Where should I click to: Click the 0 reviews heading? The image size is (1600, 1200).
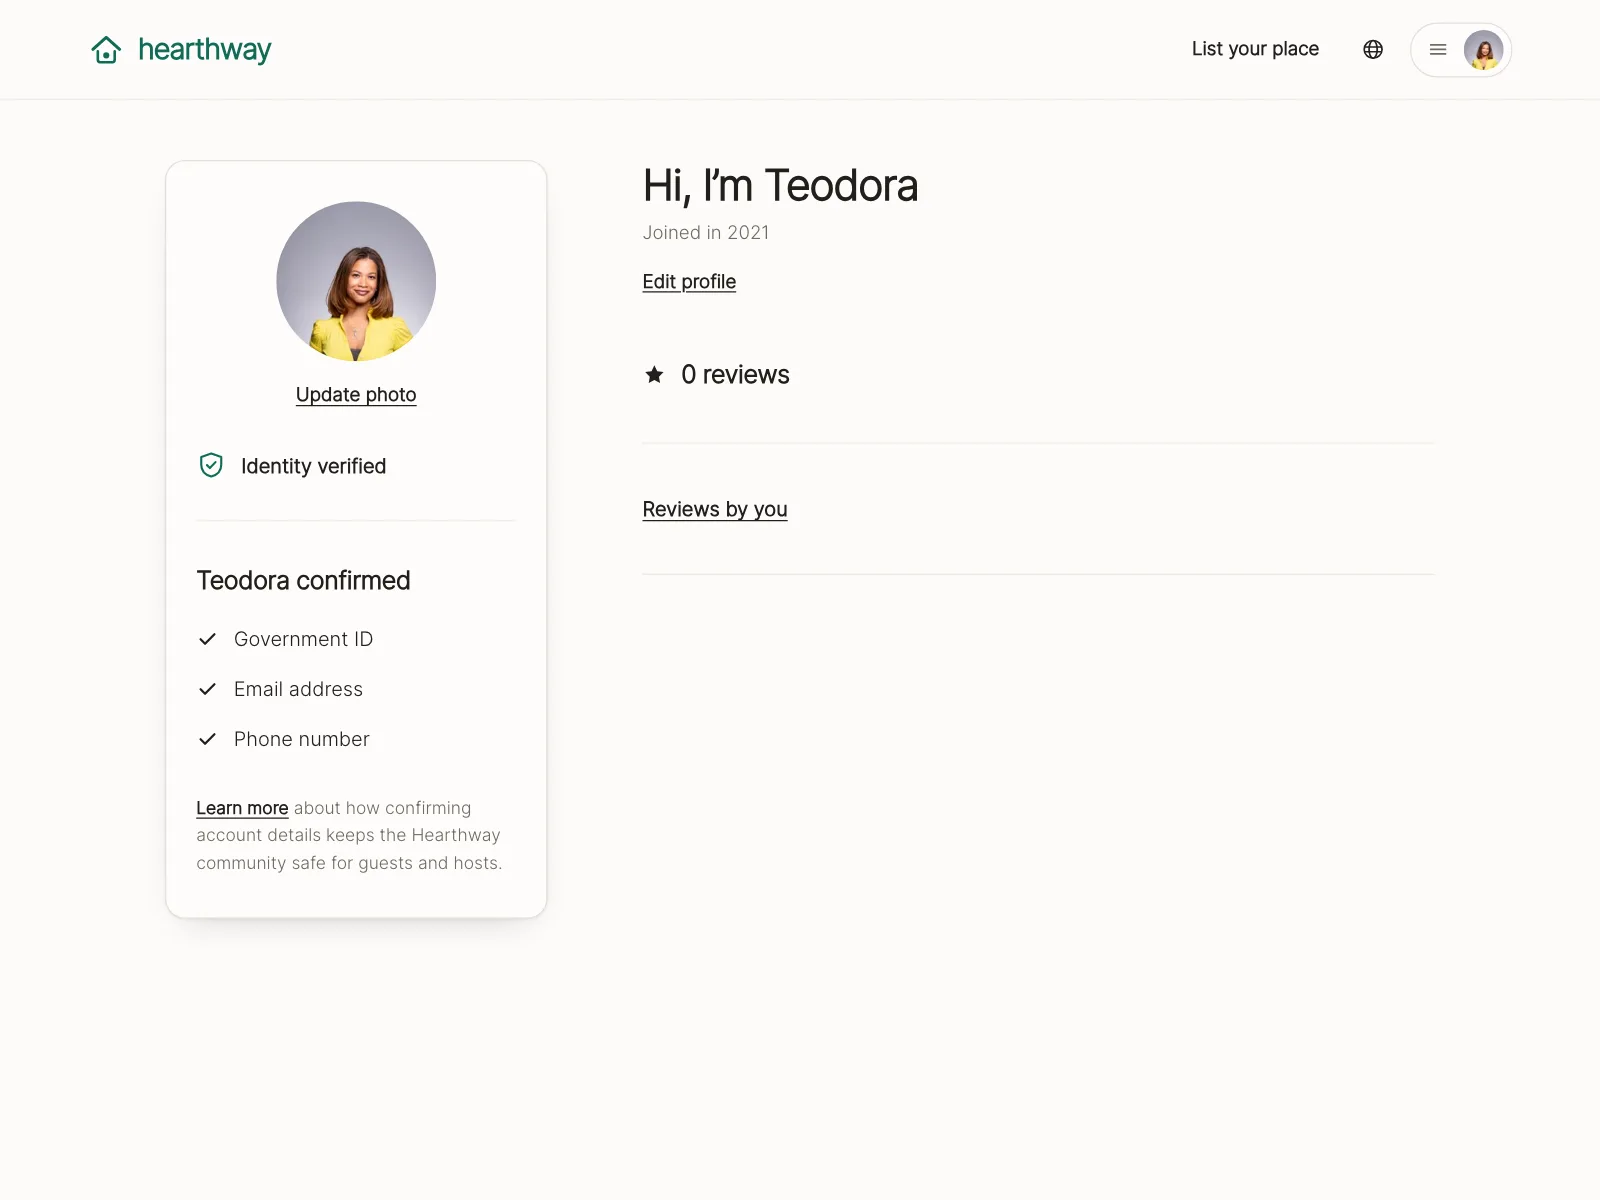[x=735, y=375]
